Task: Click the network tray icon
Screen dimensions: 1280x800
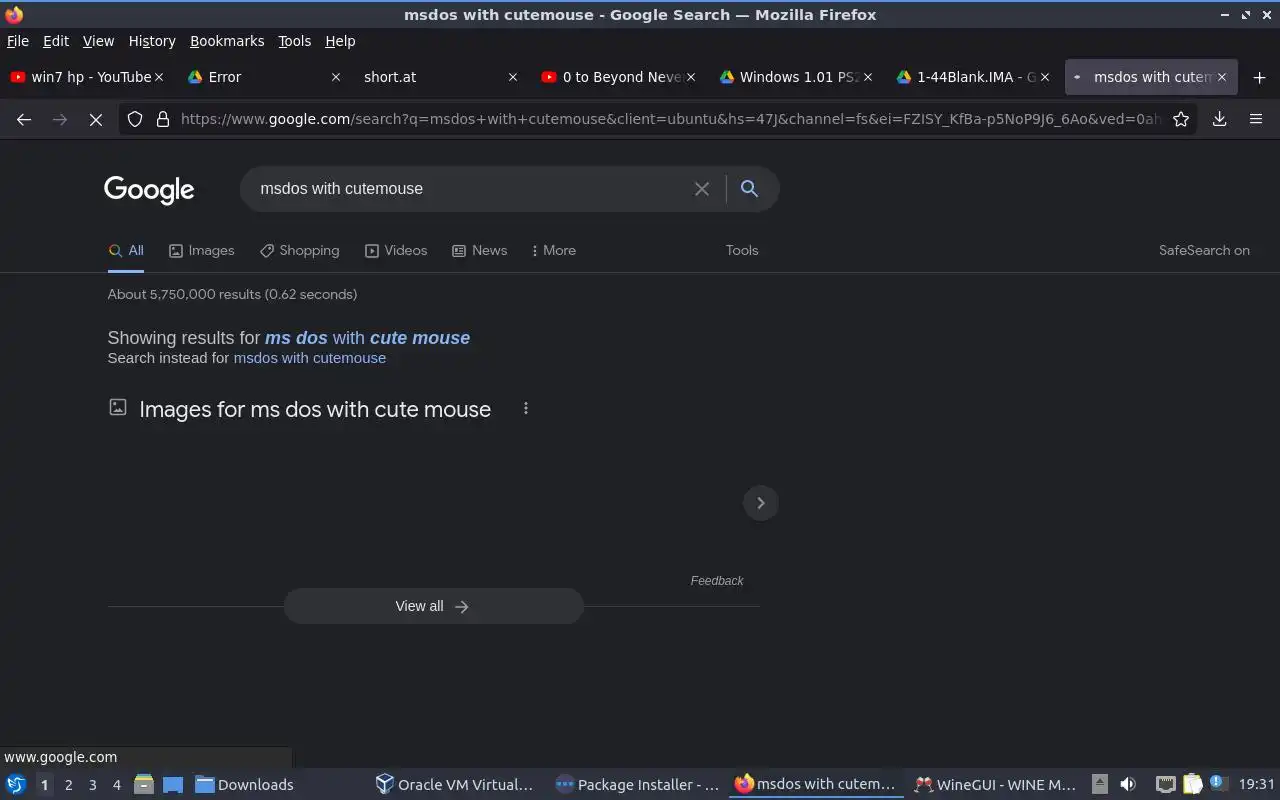Action: [1166, 784]
